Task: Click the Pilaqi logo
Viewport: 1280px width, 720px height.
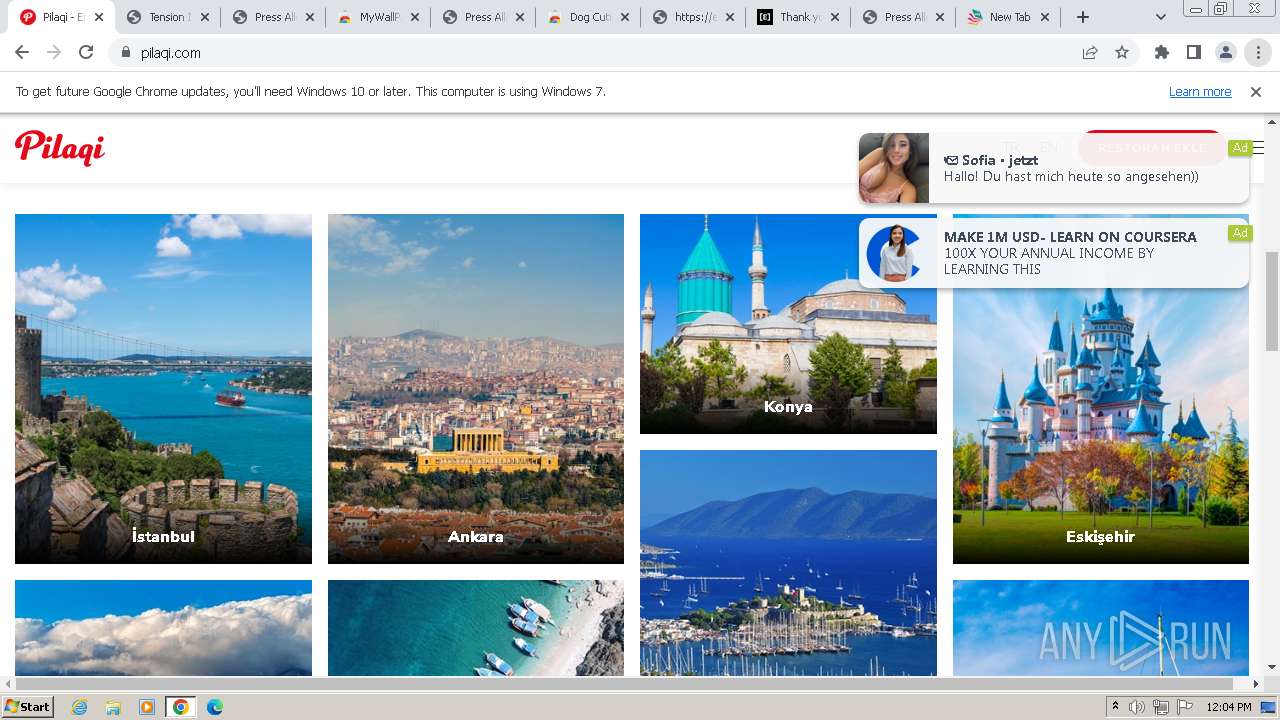Action: coord(60,148)
